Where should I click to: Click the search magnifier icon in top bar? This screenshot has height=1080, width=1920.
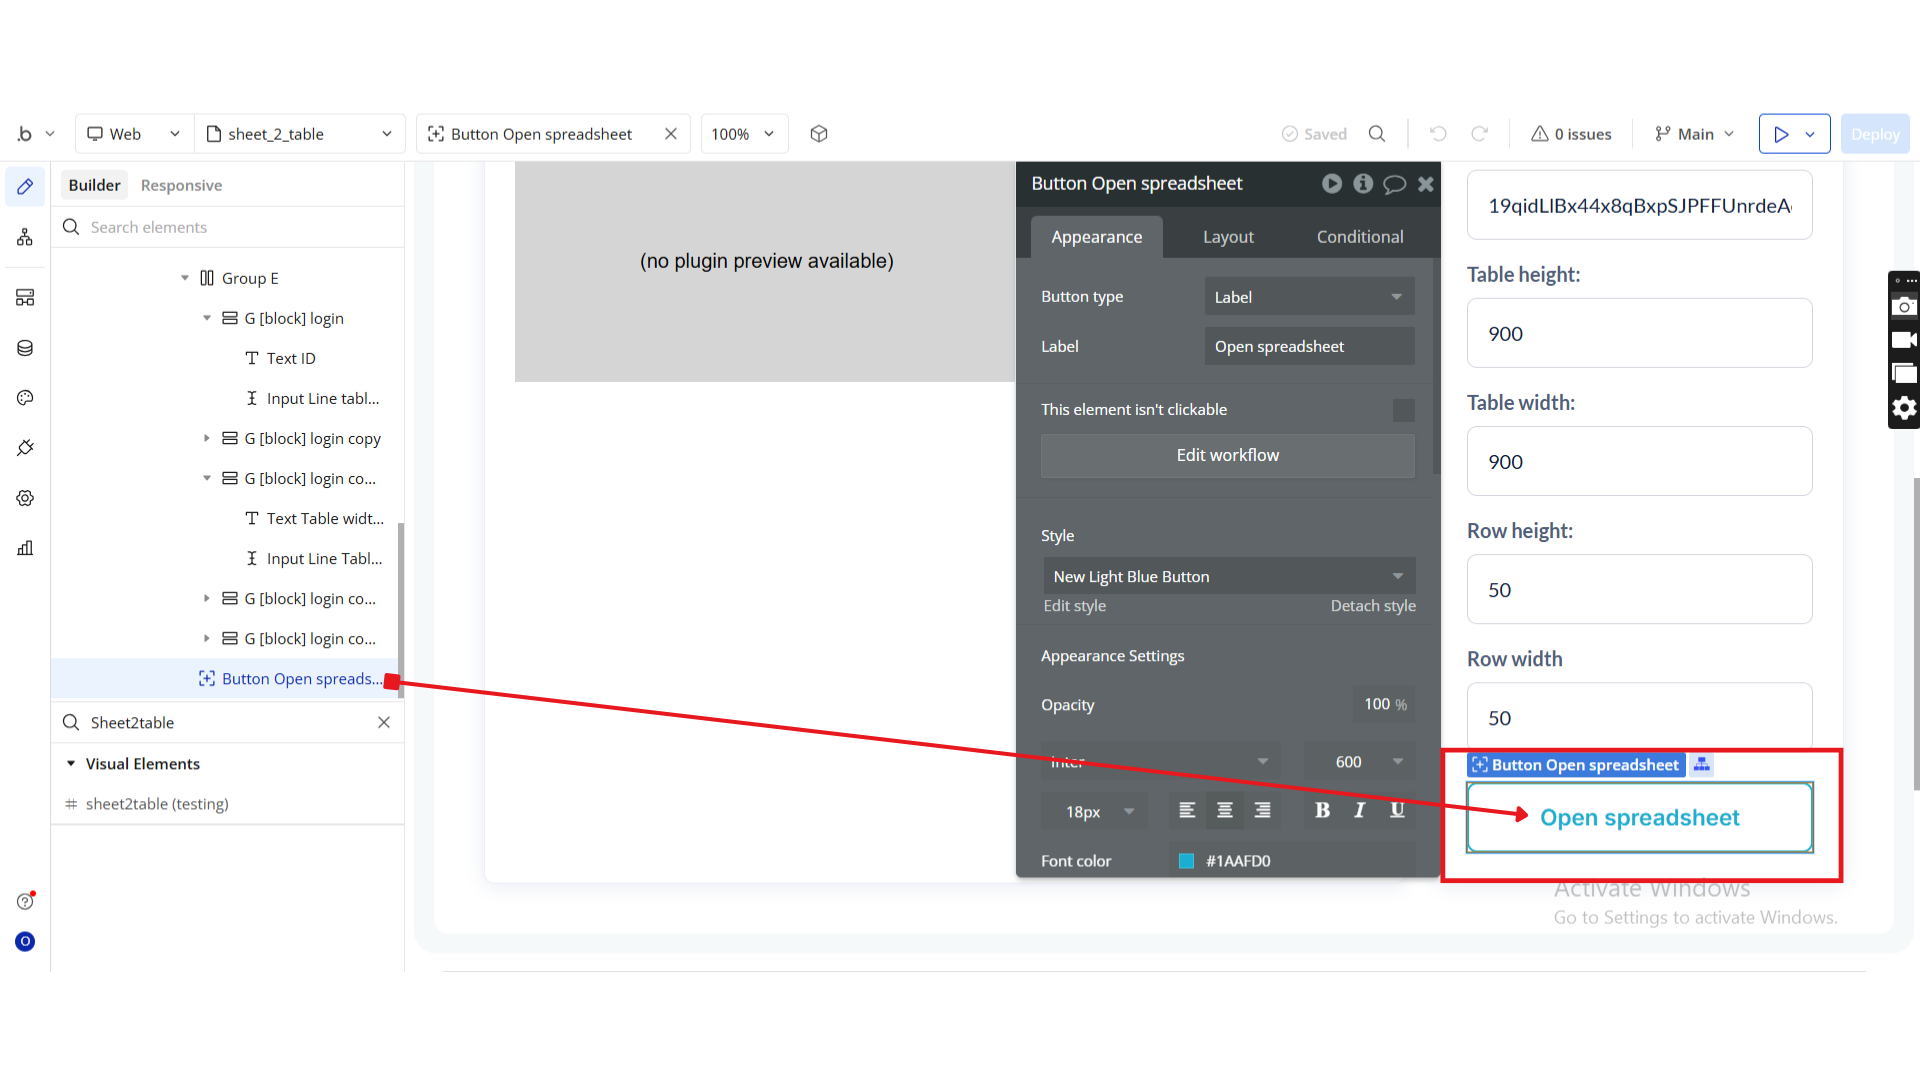(1377, 134)
